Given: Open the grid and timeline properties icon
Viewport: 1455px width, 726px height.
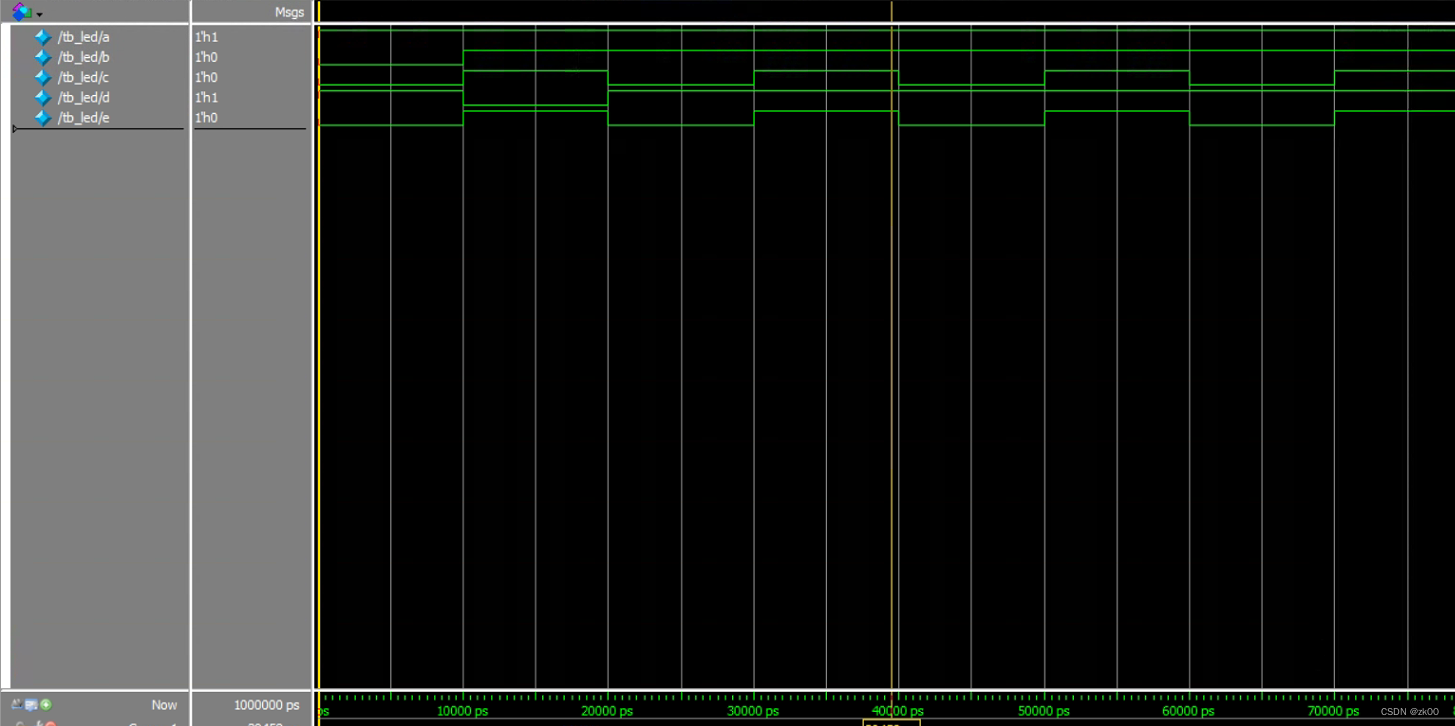Looking at the screenshot, I should coord(31,704).
